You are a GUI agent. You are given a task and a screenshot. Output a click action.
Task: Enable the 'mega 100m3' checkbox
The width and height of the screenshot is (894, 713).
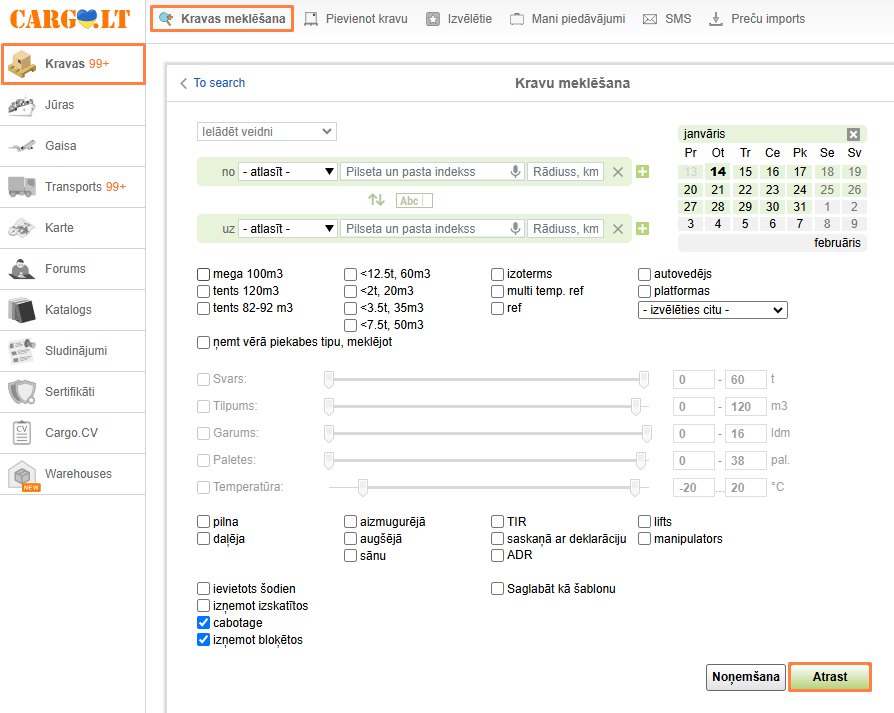[204, 274]
